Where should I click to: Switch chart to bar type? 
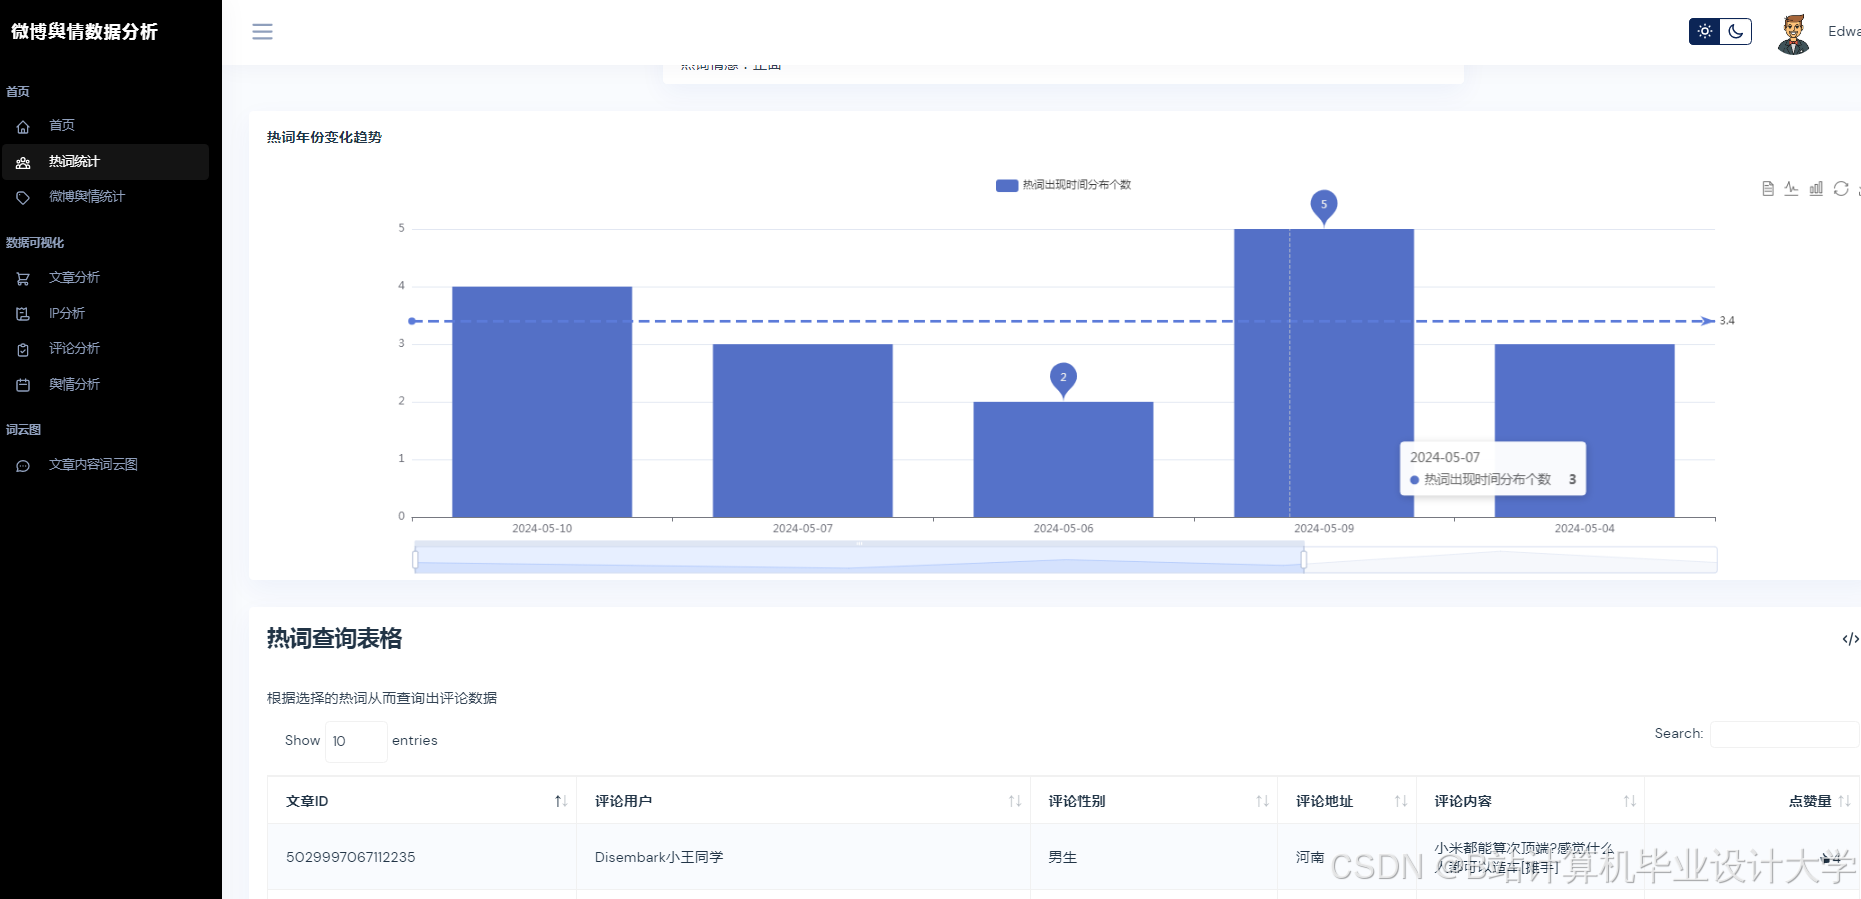[x=1816, y=189]
